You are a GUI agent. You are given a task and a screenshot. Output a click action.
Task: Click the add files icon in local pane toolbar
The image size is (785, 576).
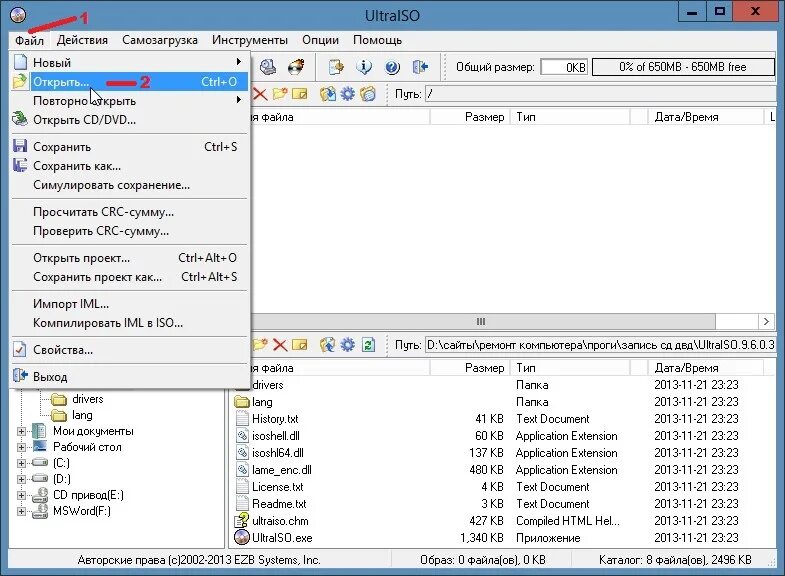(x=327, y=345)
